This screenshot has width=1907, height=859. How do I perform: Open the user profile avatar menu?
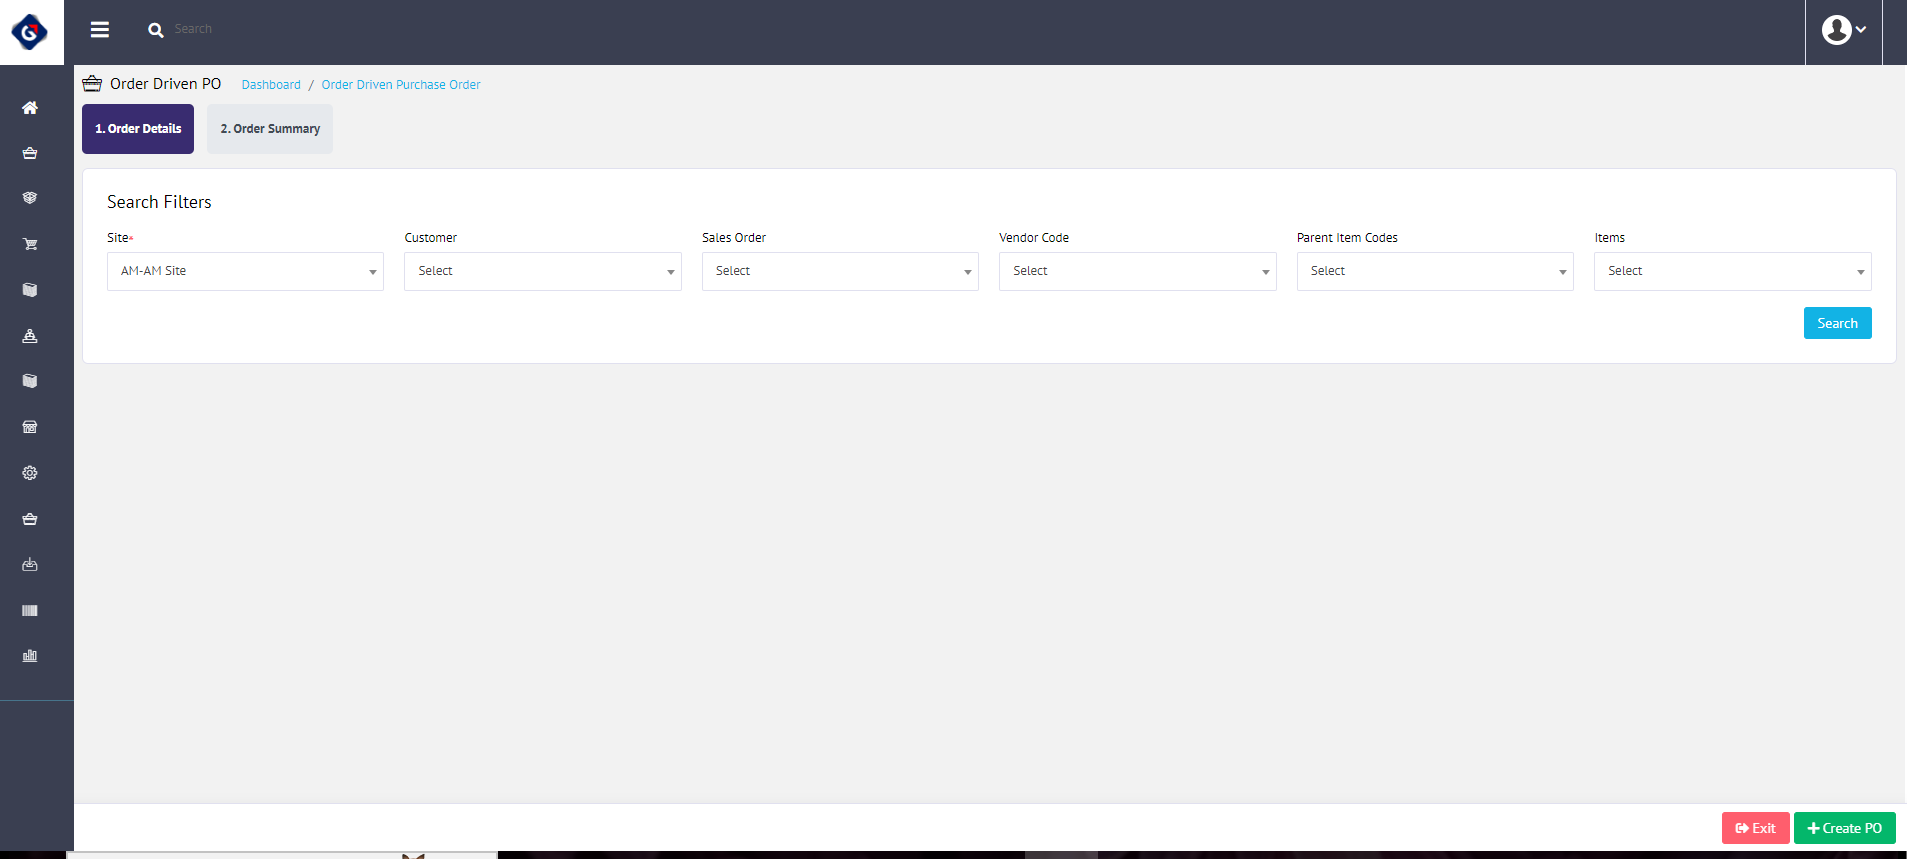[x=1843, y=30]
